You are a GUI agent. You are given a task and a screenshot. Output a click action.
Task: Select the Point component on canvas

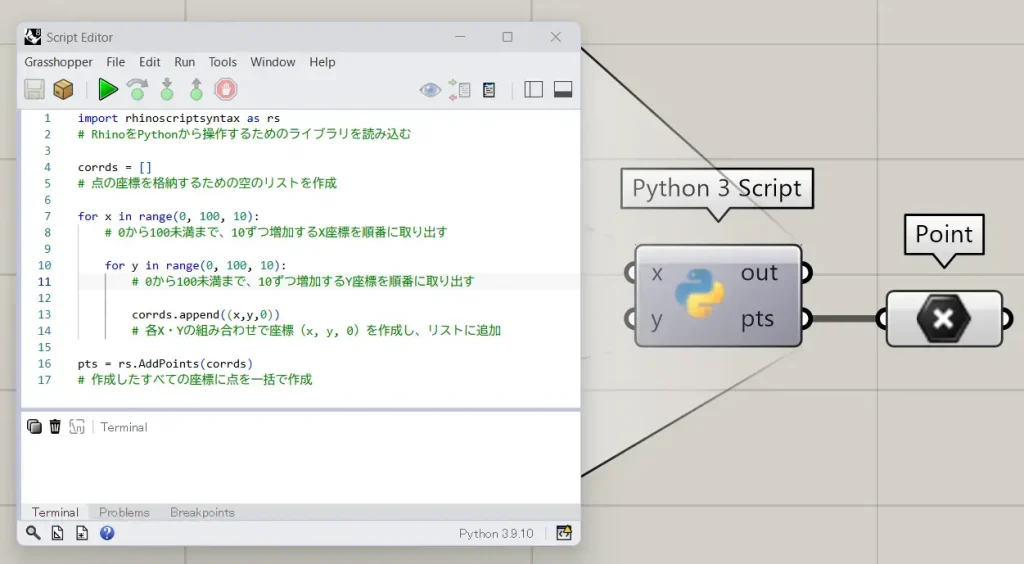point(943,319)
